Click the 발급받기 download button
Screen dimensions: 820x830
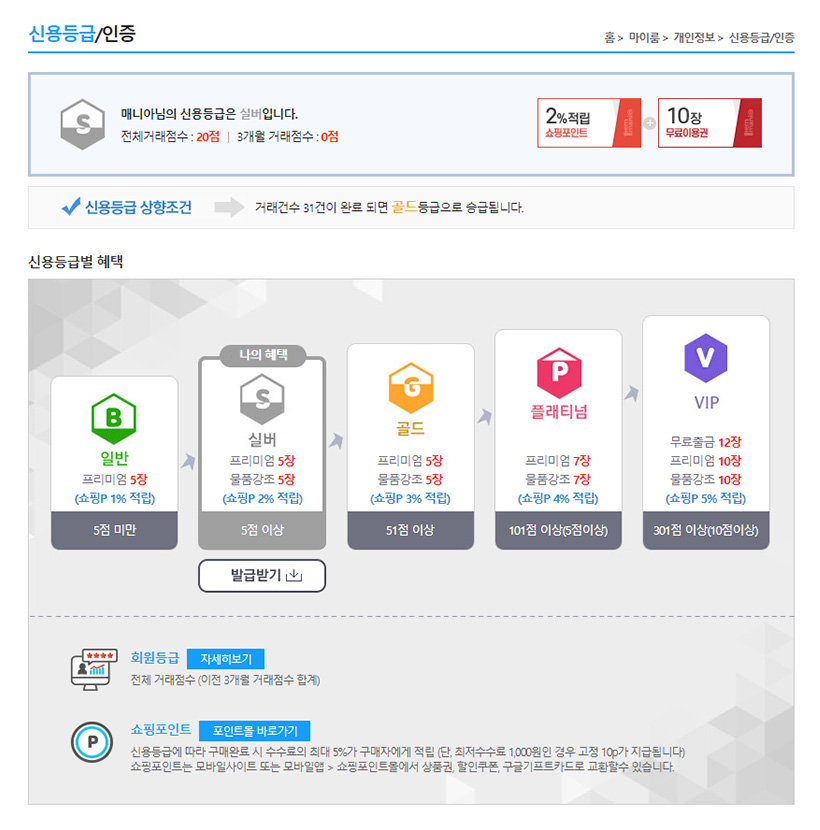(x=262, y=575)
